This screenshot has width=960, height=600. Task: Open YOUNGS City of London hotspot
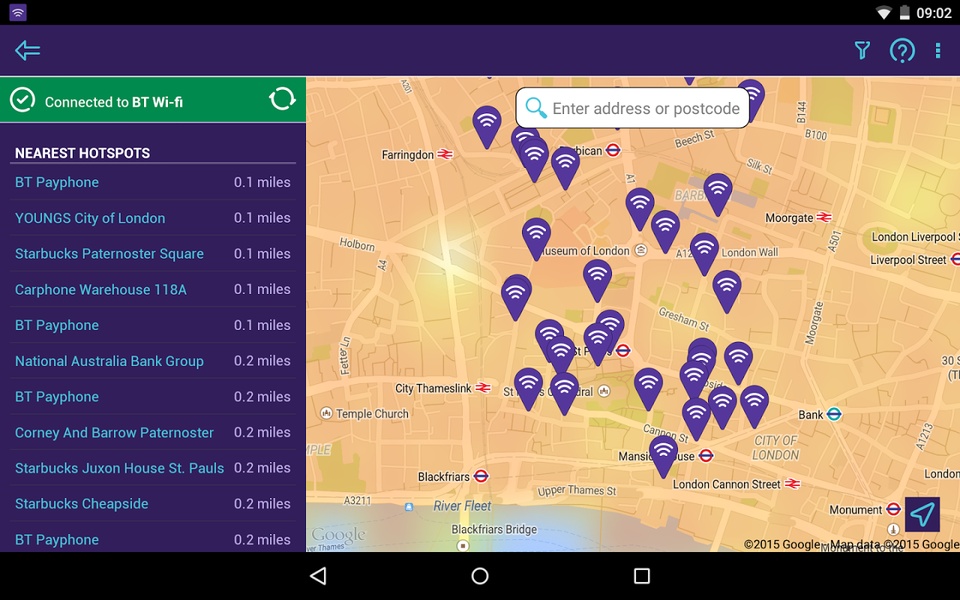click(152, 218)
